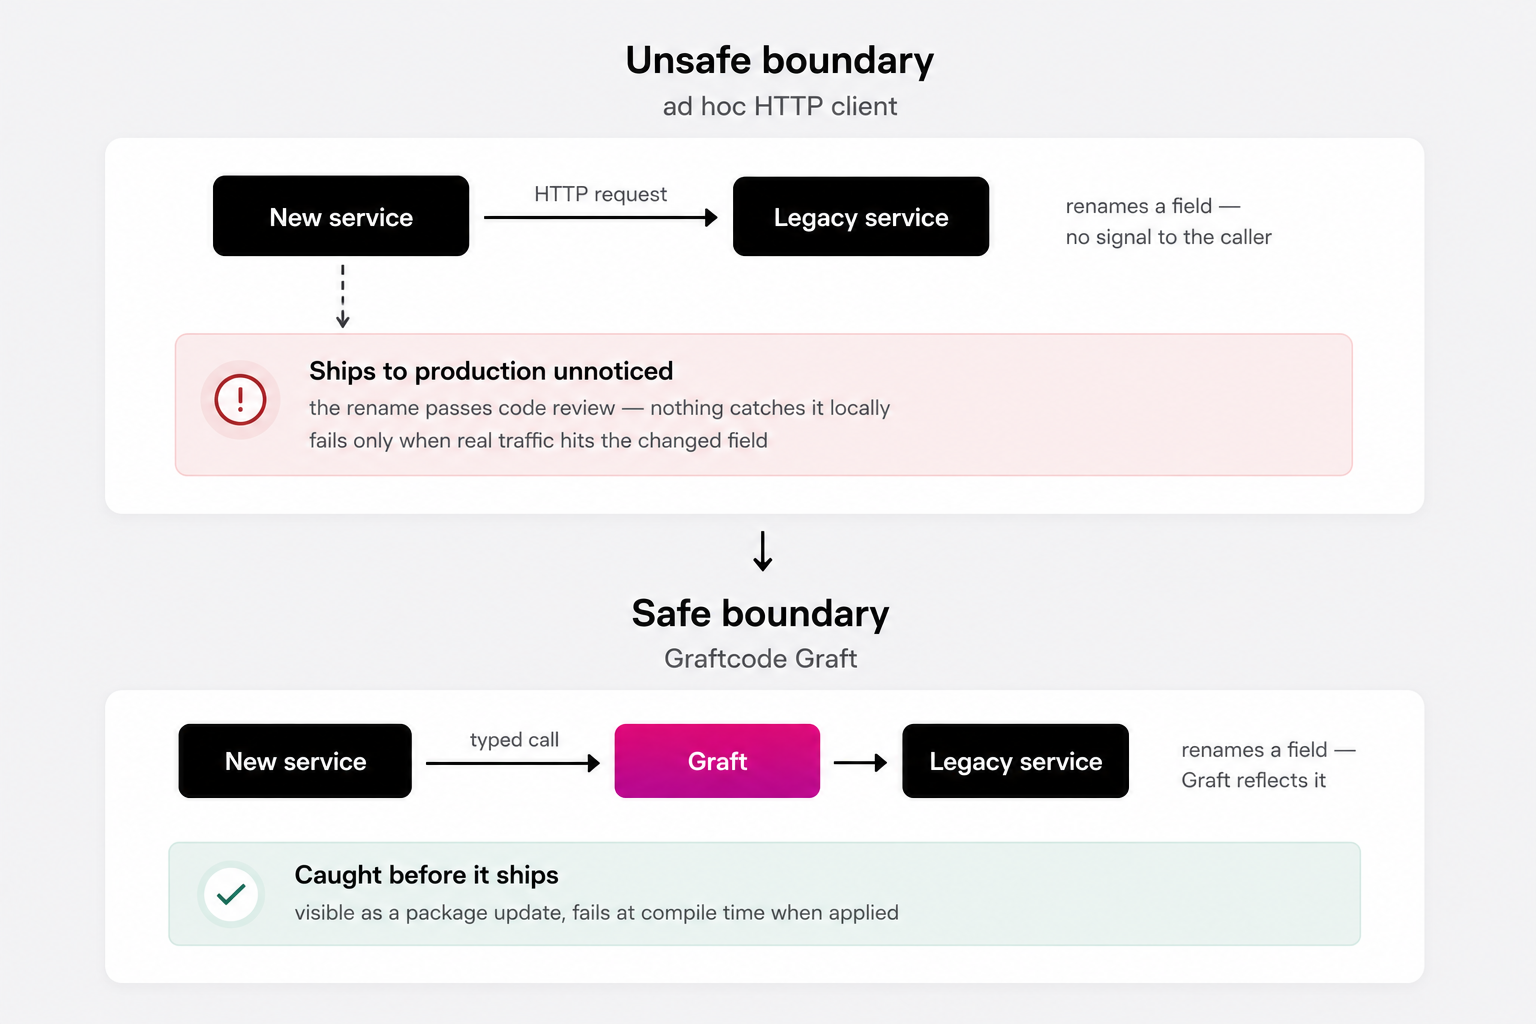
Task: Click the Graftcode Graft subtitle
Action: [x=761, y=658]
